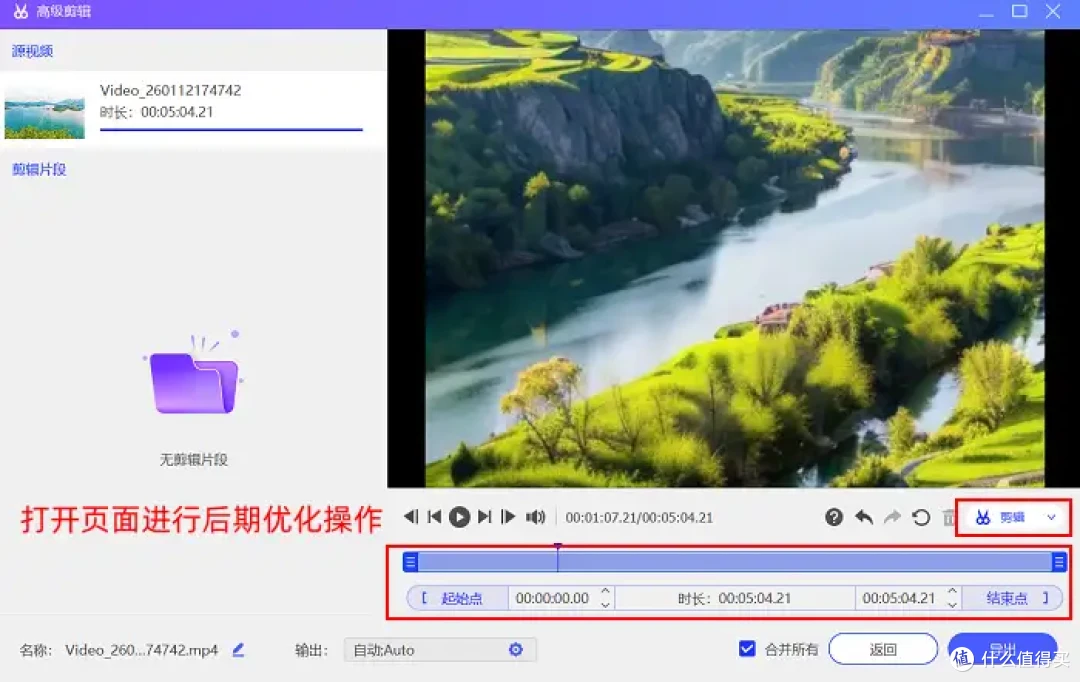Increase the start time with up arrow
This screenshot has height=682, width=1080.
tap(605, 591)
